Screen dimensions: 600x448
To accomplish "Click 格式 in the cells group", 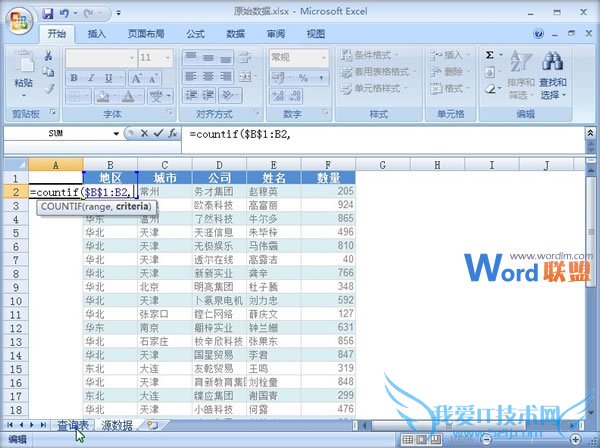I will point(449,89).
